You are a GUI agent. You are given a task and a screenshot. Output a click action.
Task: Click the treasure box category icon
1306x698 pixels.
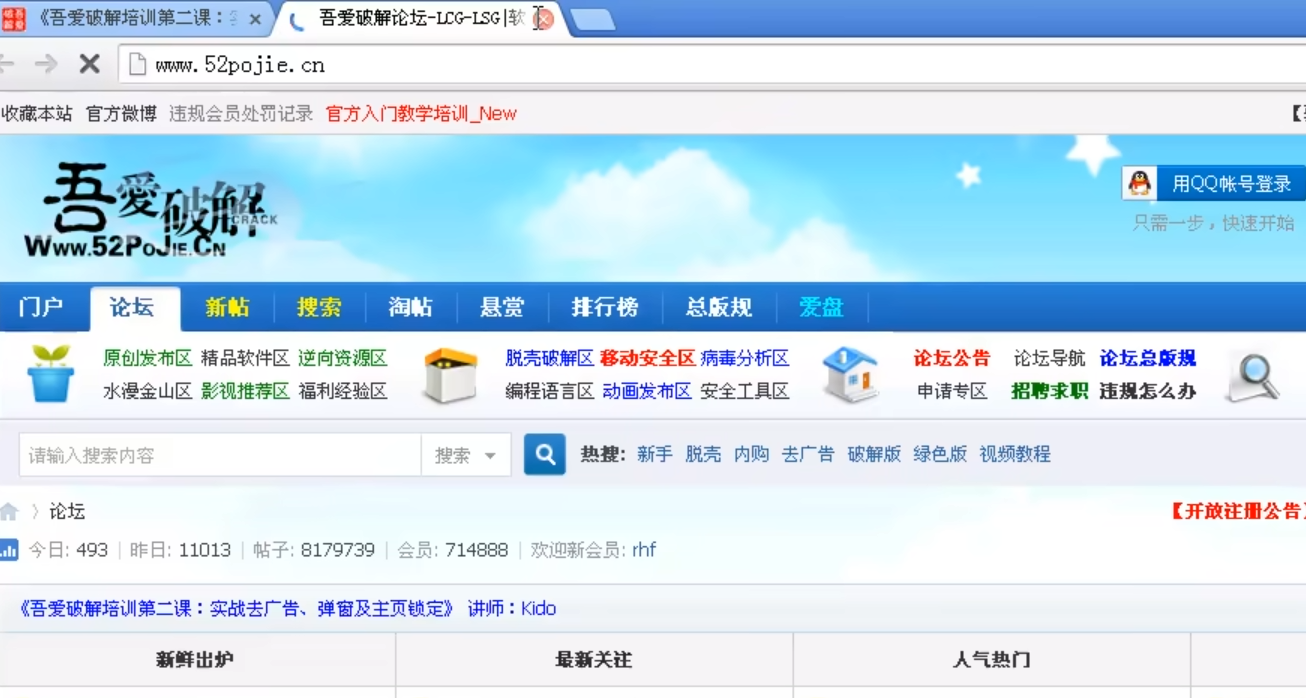click(449, 375)
